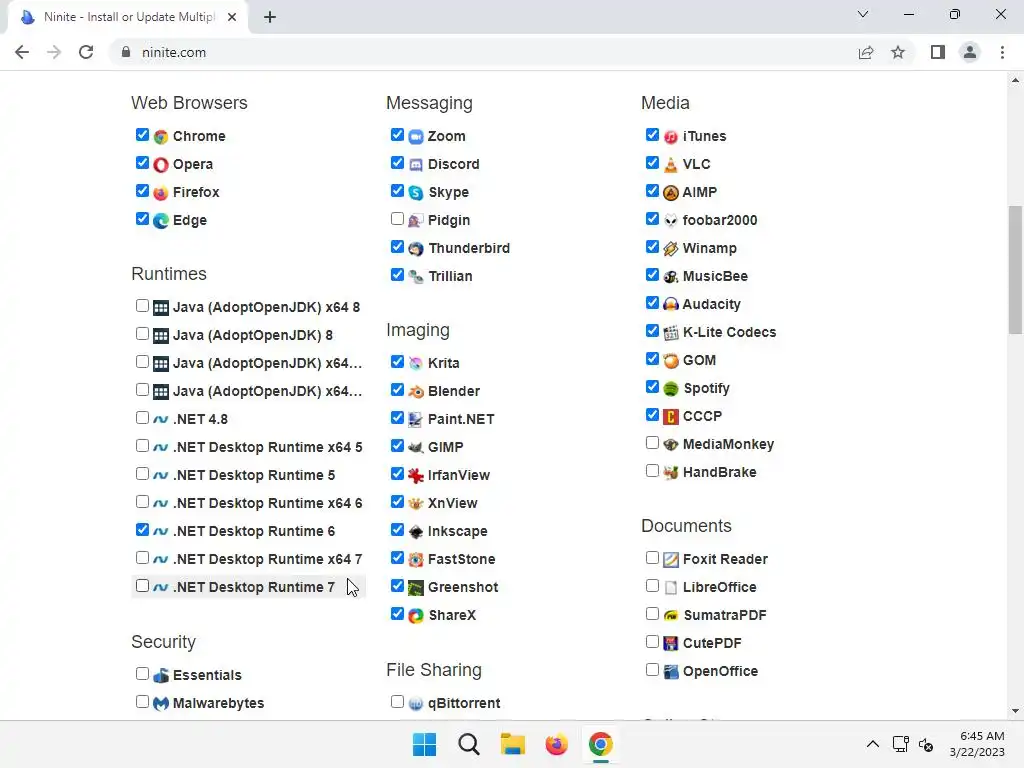Viewport: 1024px width, 768px height.
Task: Uncheck .NET Desktop Runtime 6 checkbox
Action: click(142, 530)
